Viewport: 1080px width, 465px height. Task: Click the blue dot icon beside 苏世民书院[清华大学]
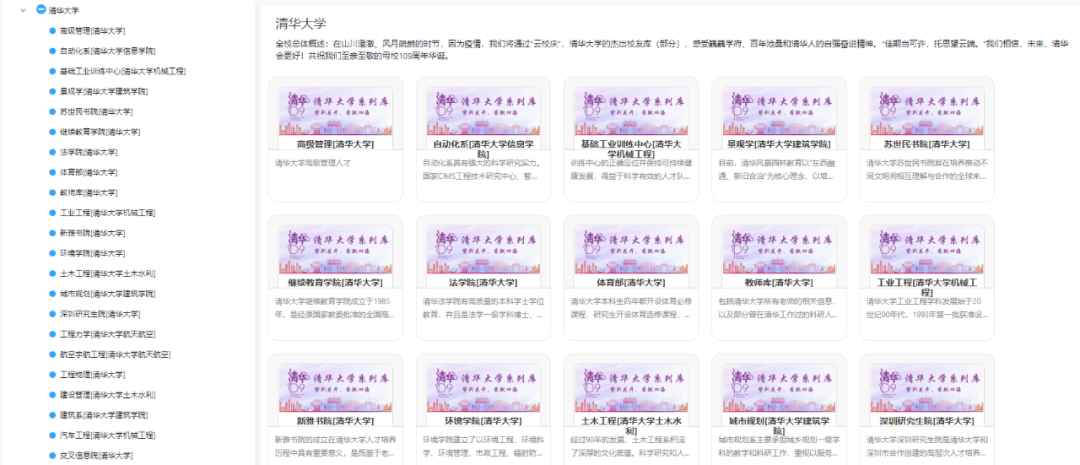pos(52,112)
